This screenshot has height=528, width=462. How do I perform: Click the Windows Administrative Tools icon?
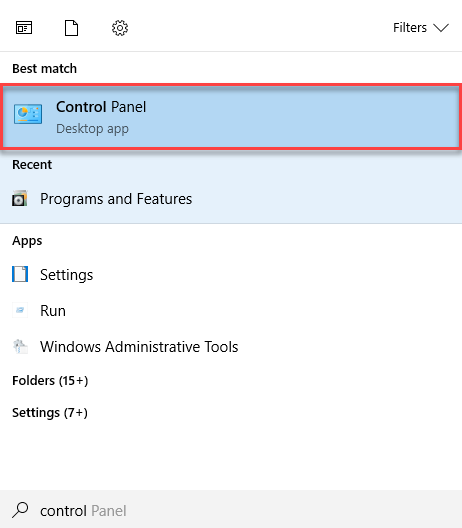click(20, 346)
